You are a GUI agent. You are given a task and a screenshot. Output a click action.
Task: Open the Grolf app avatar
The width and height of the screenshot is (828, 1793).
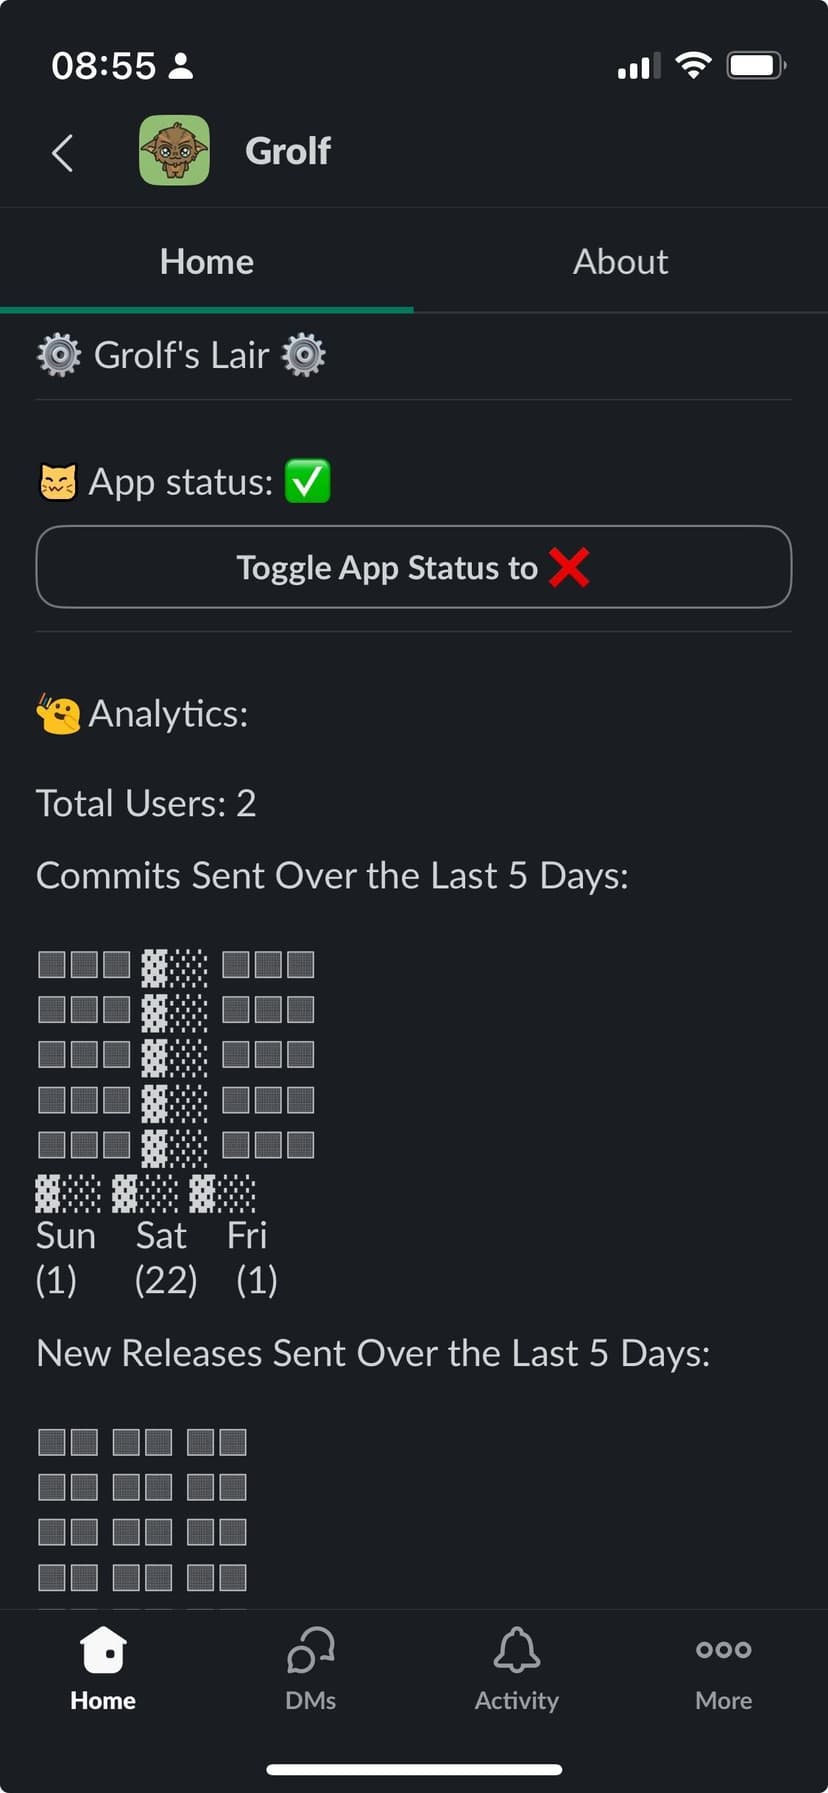[174, 151]
